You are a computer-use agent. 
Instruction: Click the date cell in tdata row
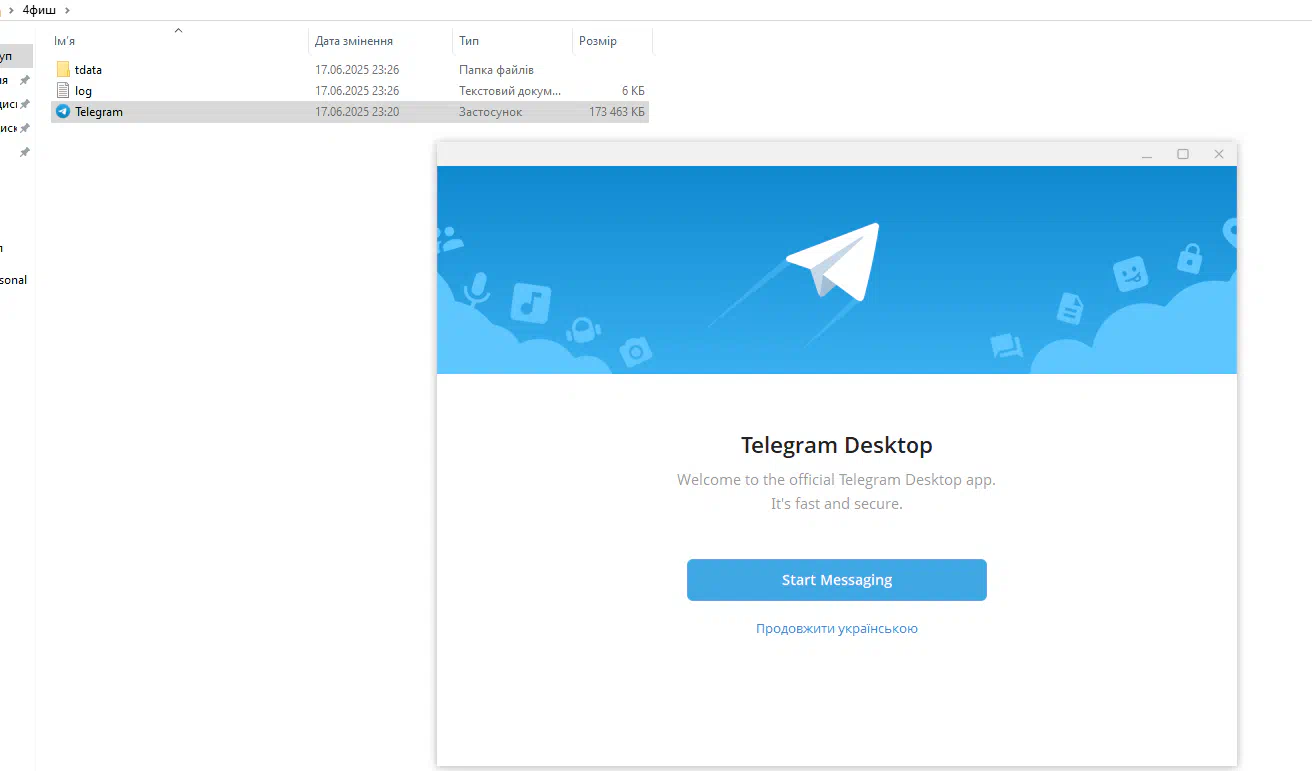(357, 70)
